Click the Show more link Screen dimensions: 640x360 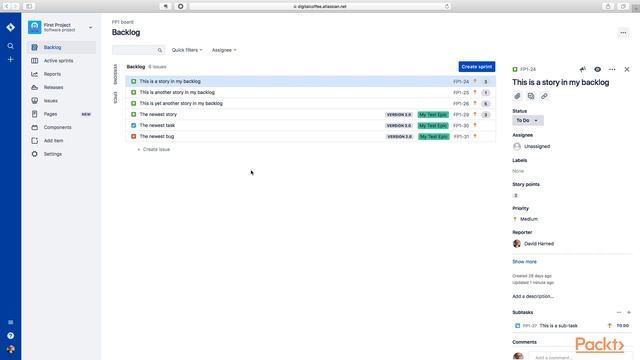(524, 262)
